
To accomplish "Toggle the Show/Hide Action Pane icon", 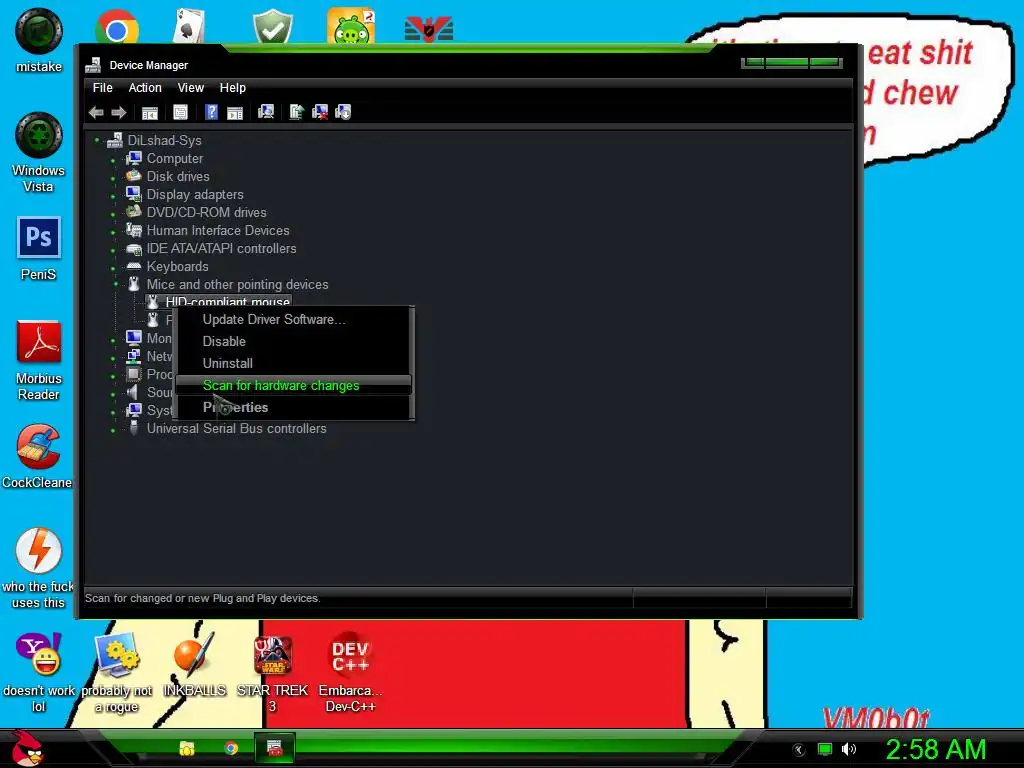I will click(x=234, y=112).
